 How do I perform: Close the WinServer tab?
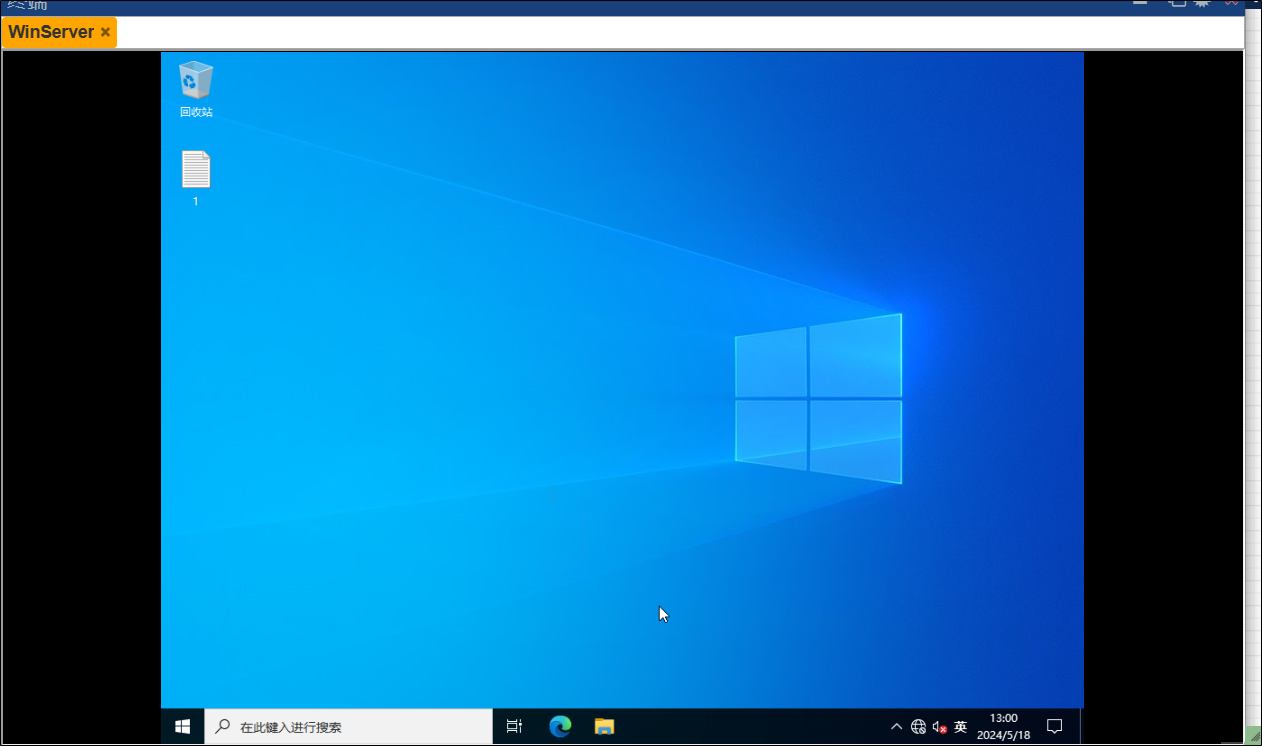click(x=105, y=32)
